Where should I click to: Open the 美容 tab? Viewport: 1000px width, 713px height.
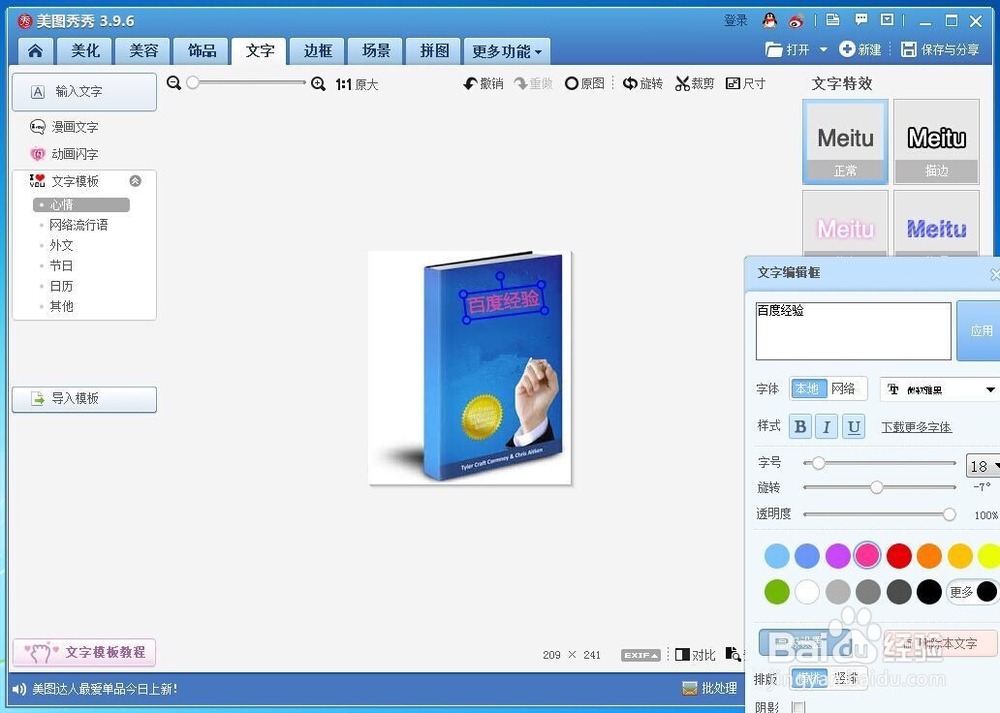(x=143, y=51)
